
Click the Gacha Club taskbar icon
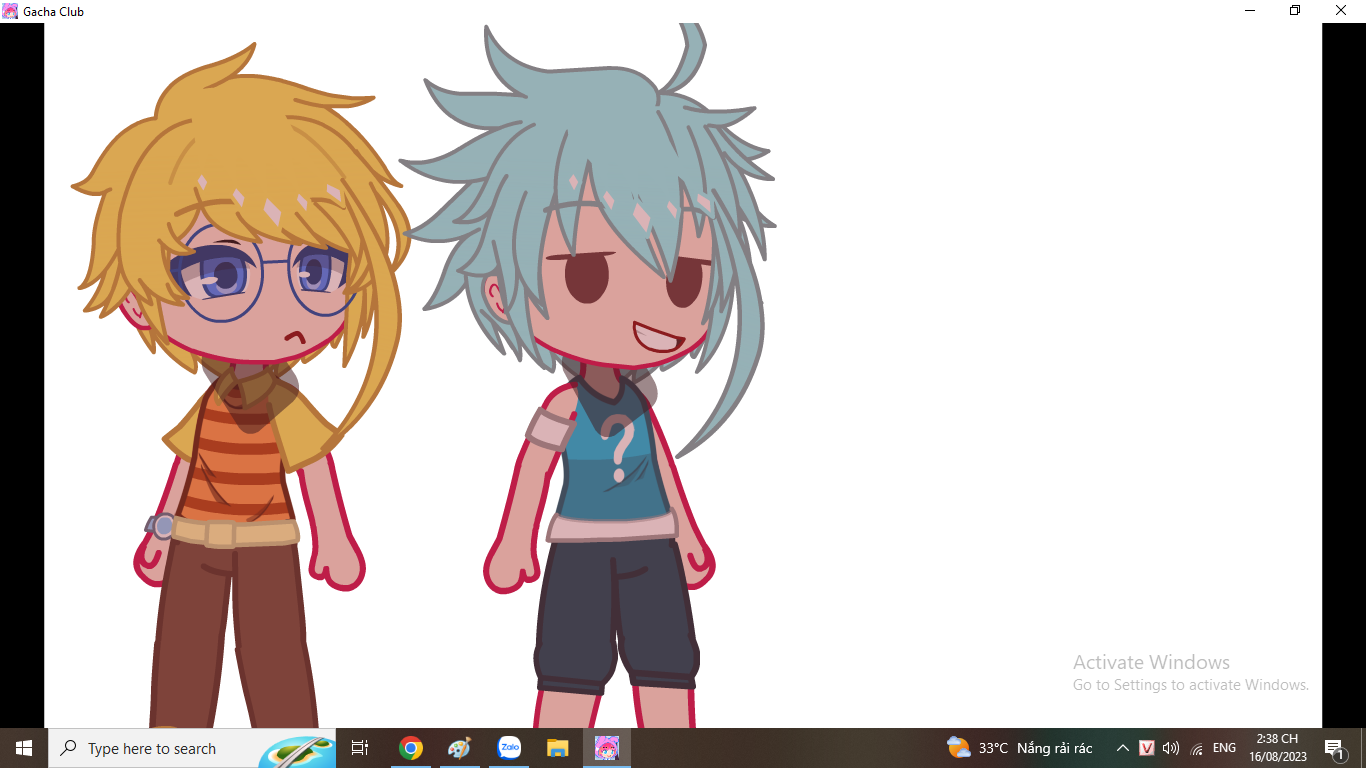pyautogui.click(x=606, y=748)
